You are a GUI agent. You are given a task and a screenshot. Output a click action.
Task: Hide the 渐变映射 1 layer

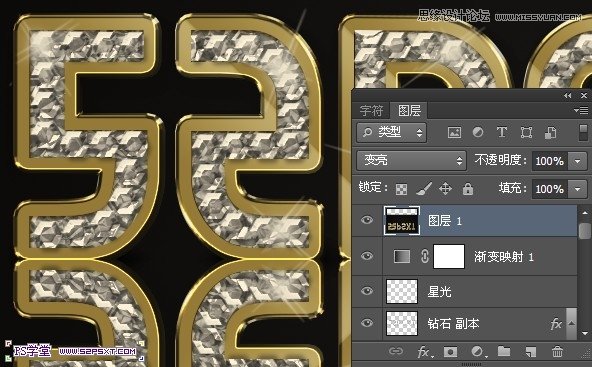367,256
